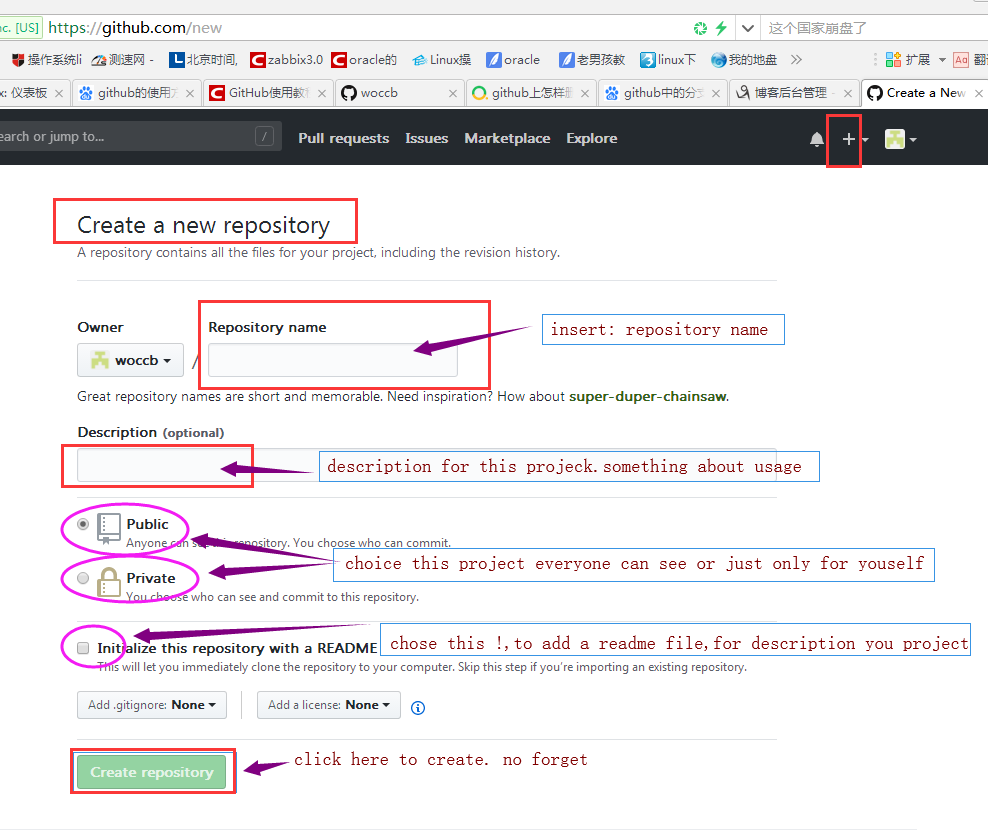This screenshot has width=988, height=834.
Task: Close the woccb tab
Action: tap(452, 93)
